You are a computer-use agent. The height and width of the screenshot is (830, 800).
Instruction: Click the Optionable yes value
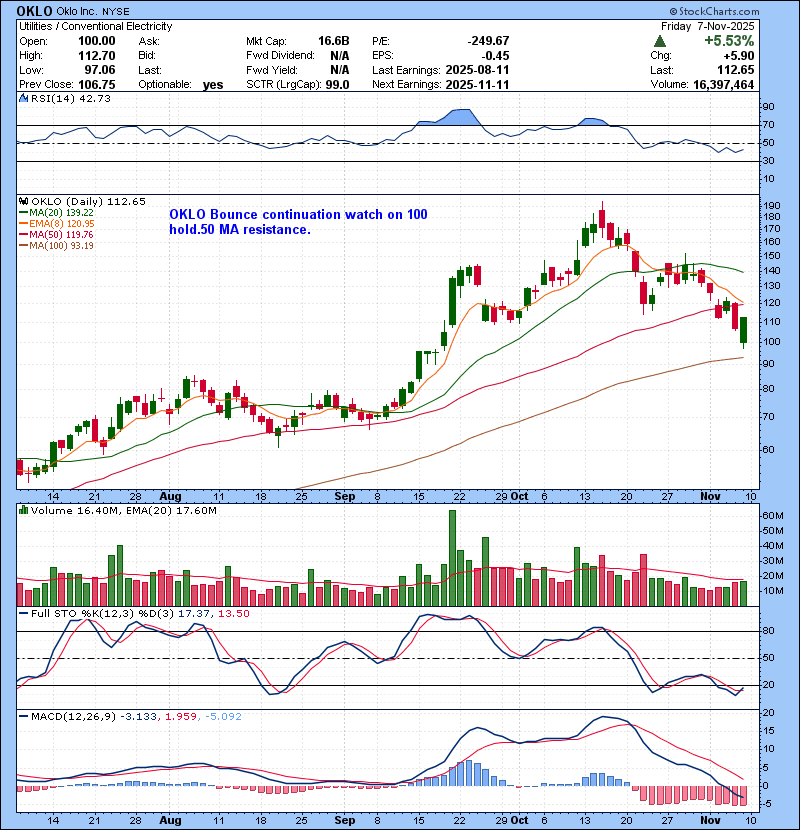coord(213,85)
